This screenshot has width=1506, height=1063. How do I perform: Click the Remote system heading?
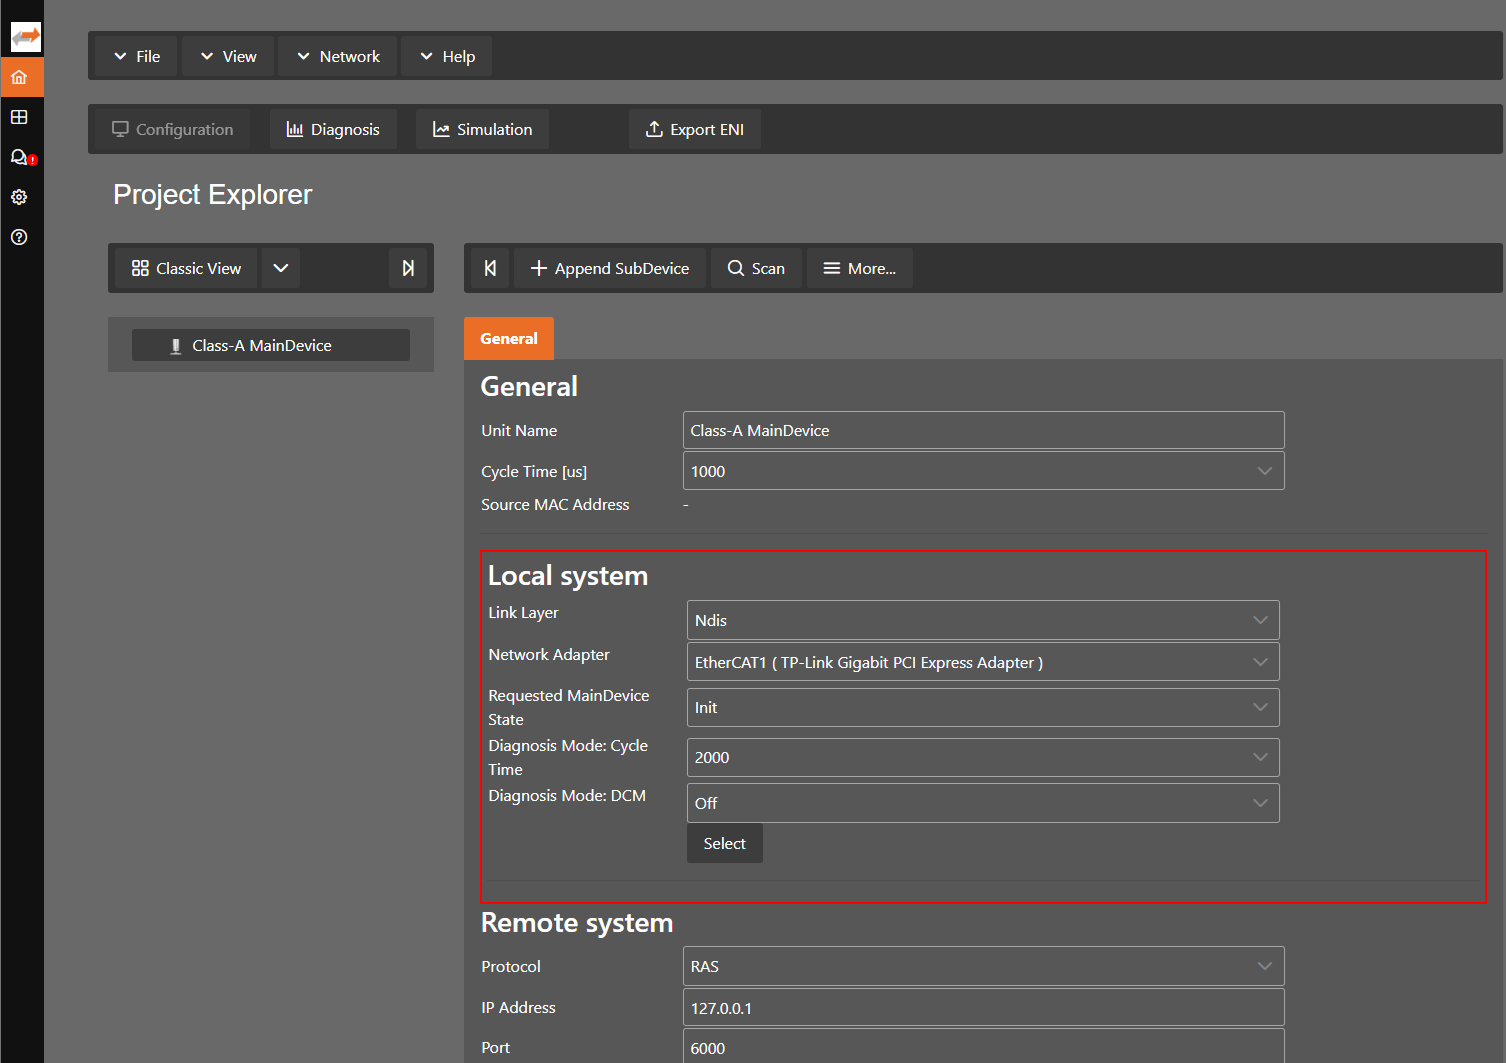[x=577, y=923]
